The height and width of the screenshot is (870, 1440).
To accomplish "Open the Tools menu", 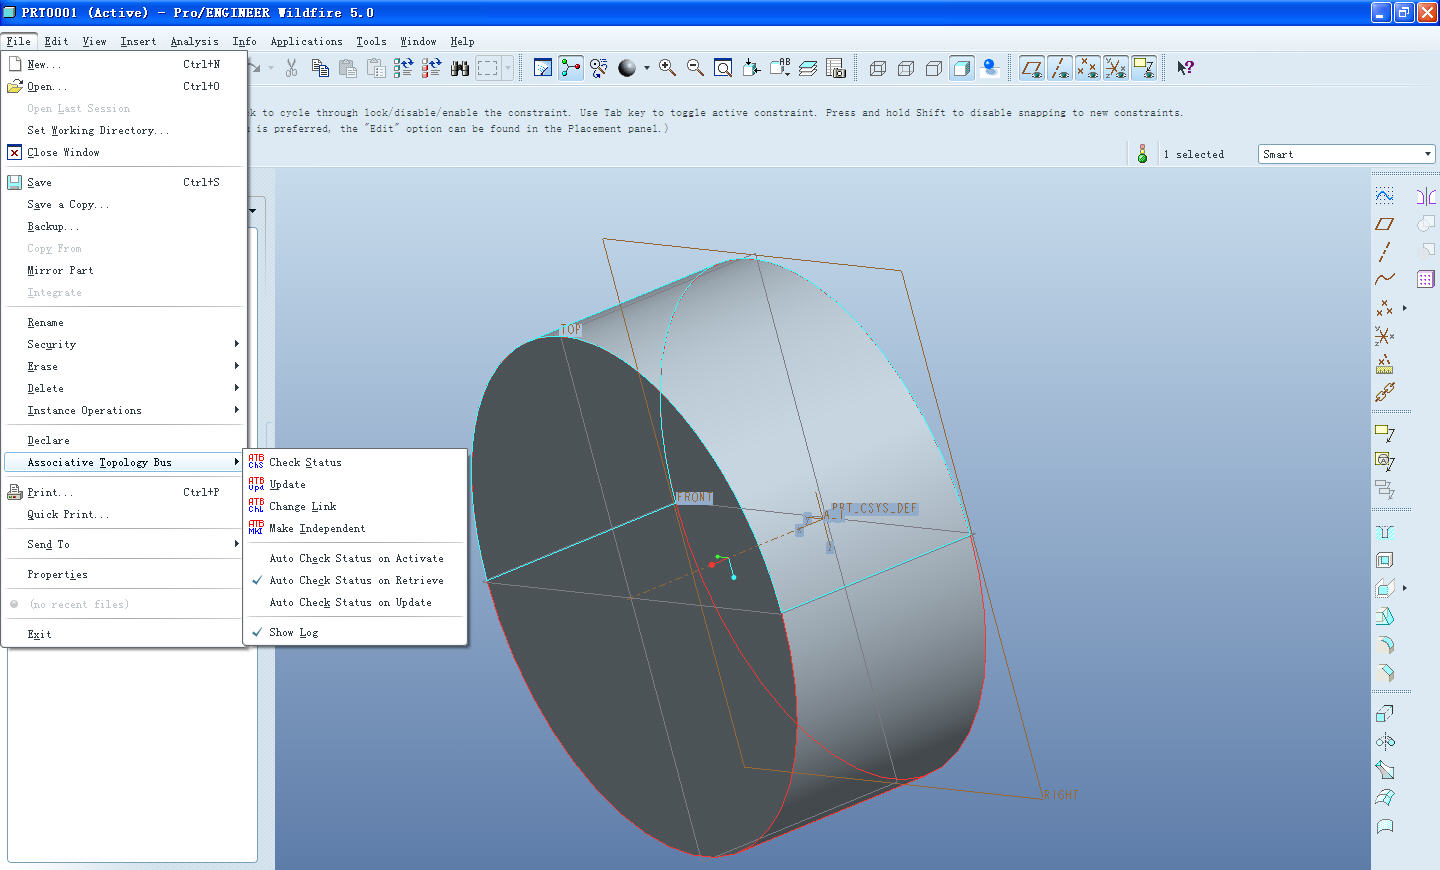I will click(x=371, y=41).
